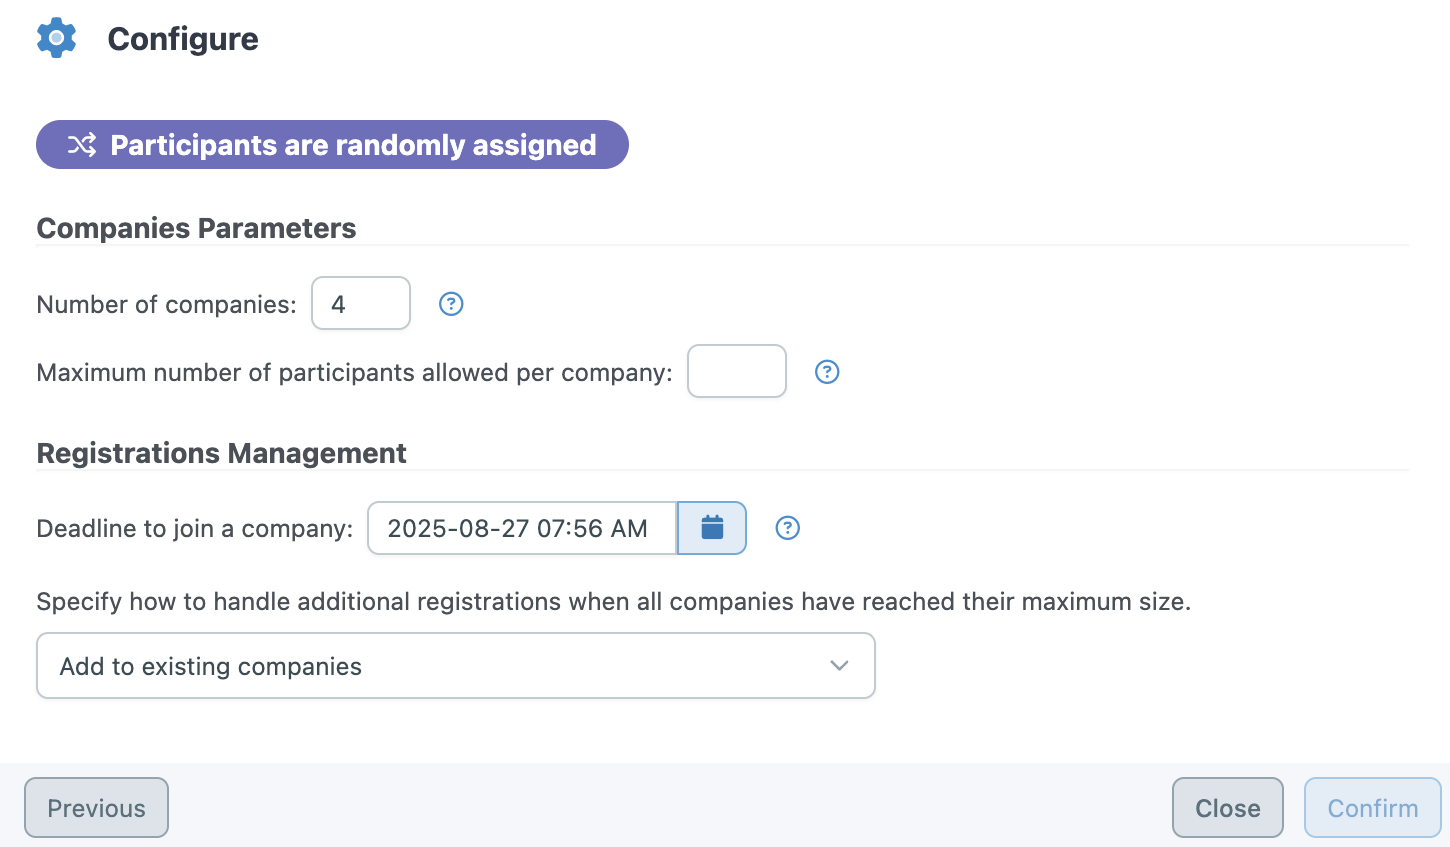Click the shuffle arrows icon in the purple badge
This screenshot has height=847, width=1450.
[x=82, y=145]
